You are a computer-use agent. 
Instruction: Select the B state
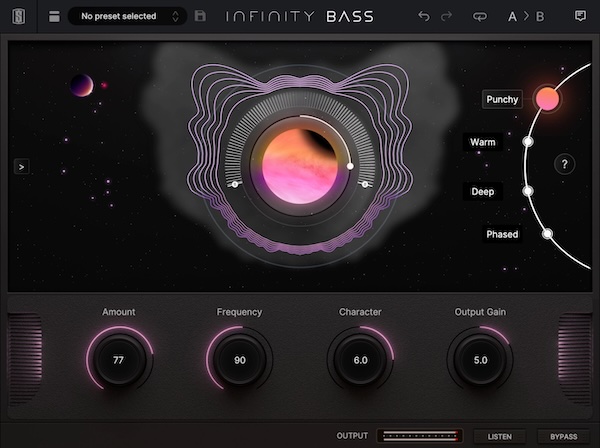pyautogui.click(x=540, y=17)
